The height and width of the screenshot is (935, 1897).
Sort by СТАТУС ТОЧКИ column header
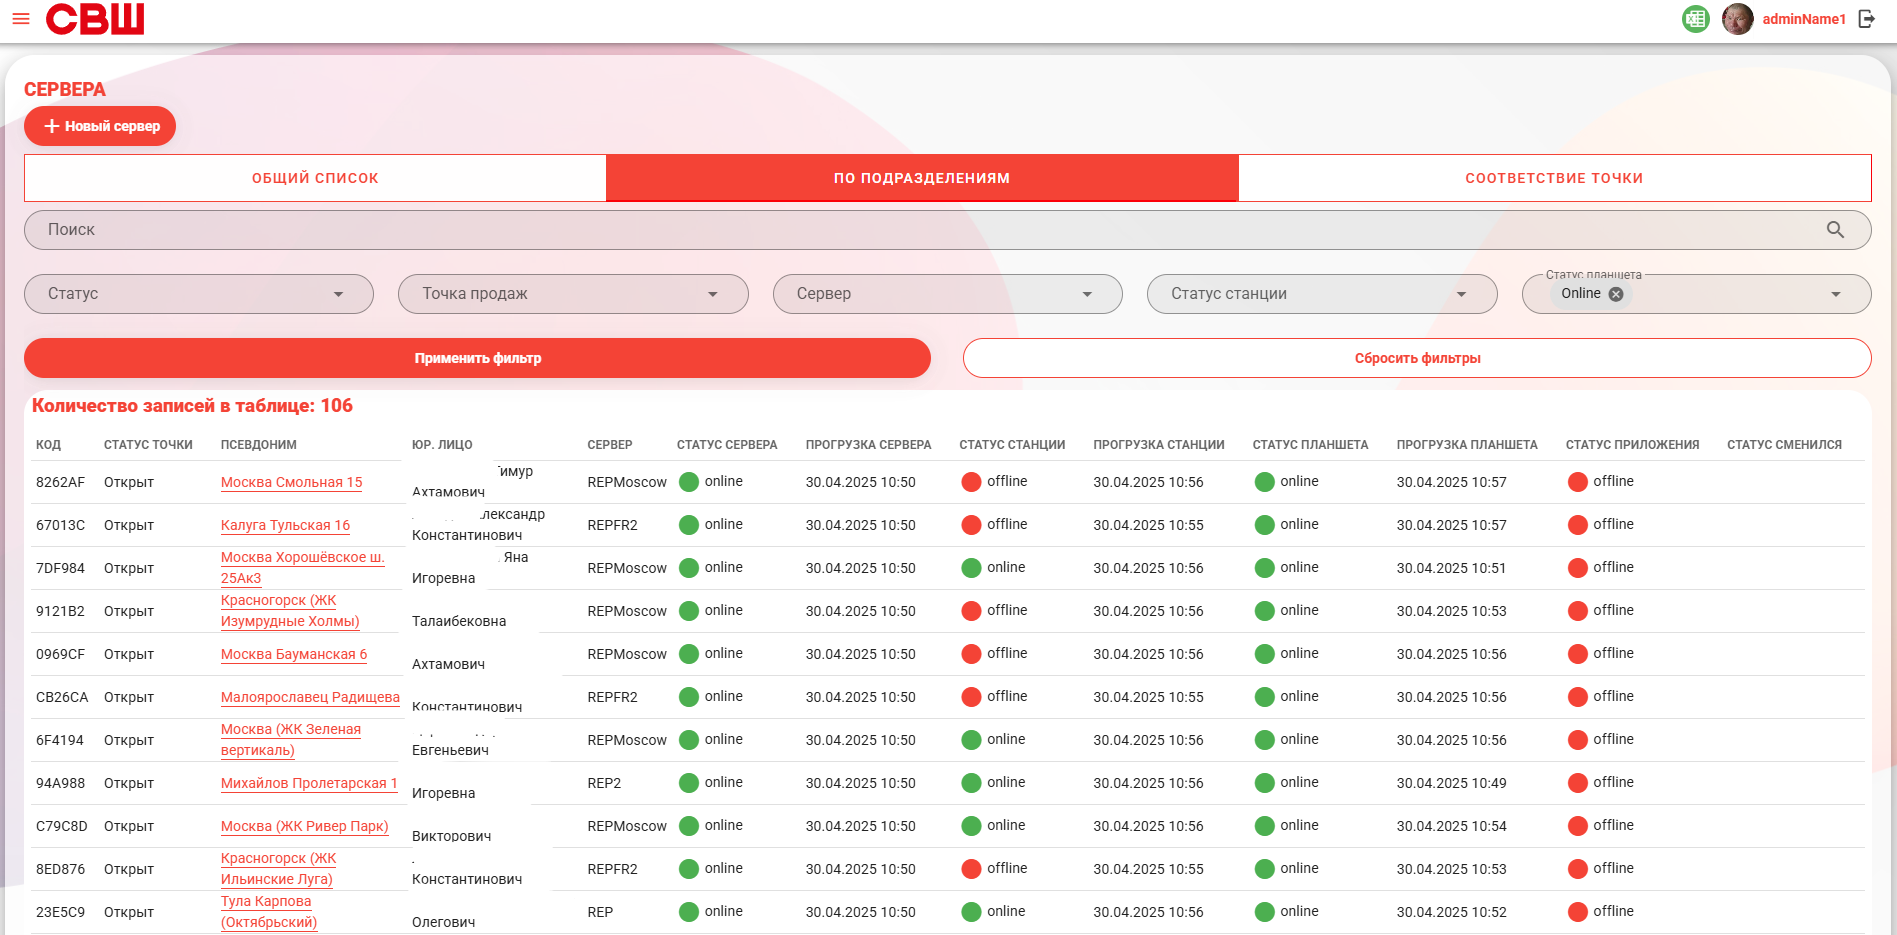(148, 445)
